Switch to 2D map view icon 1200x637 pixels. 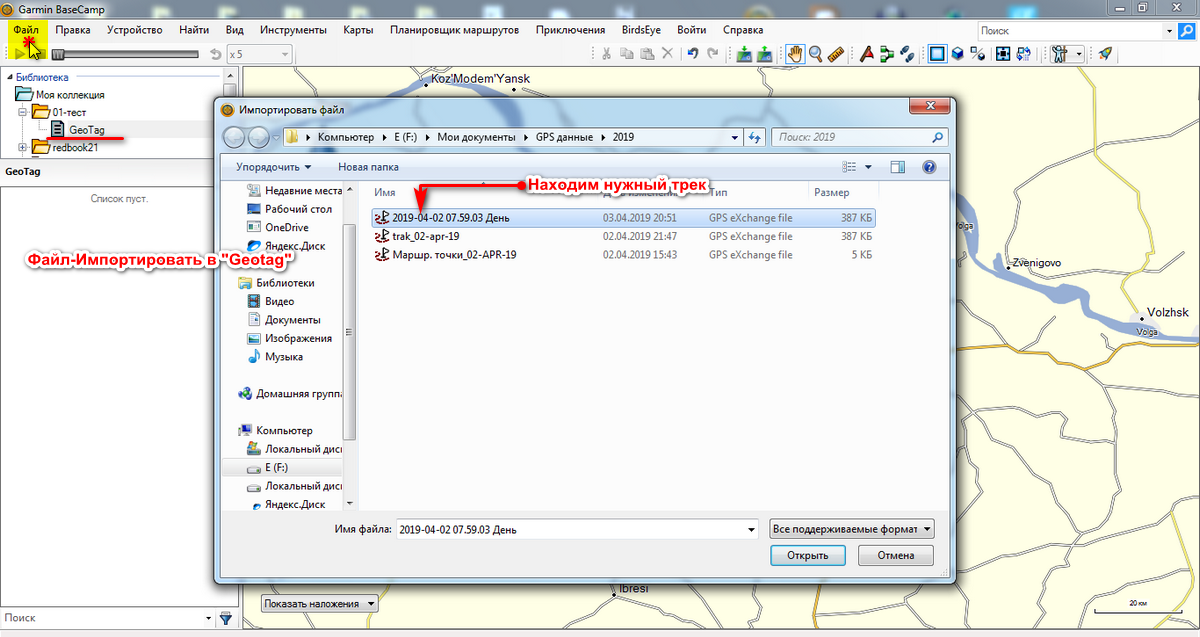click(x=937, y=54)
